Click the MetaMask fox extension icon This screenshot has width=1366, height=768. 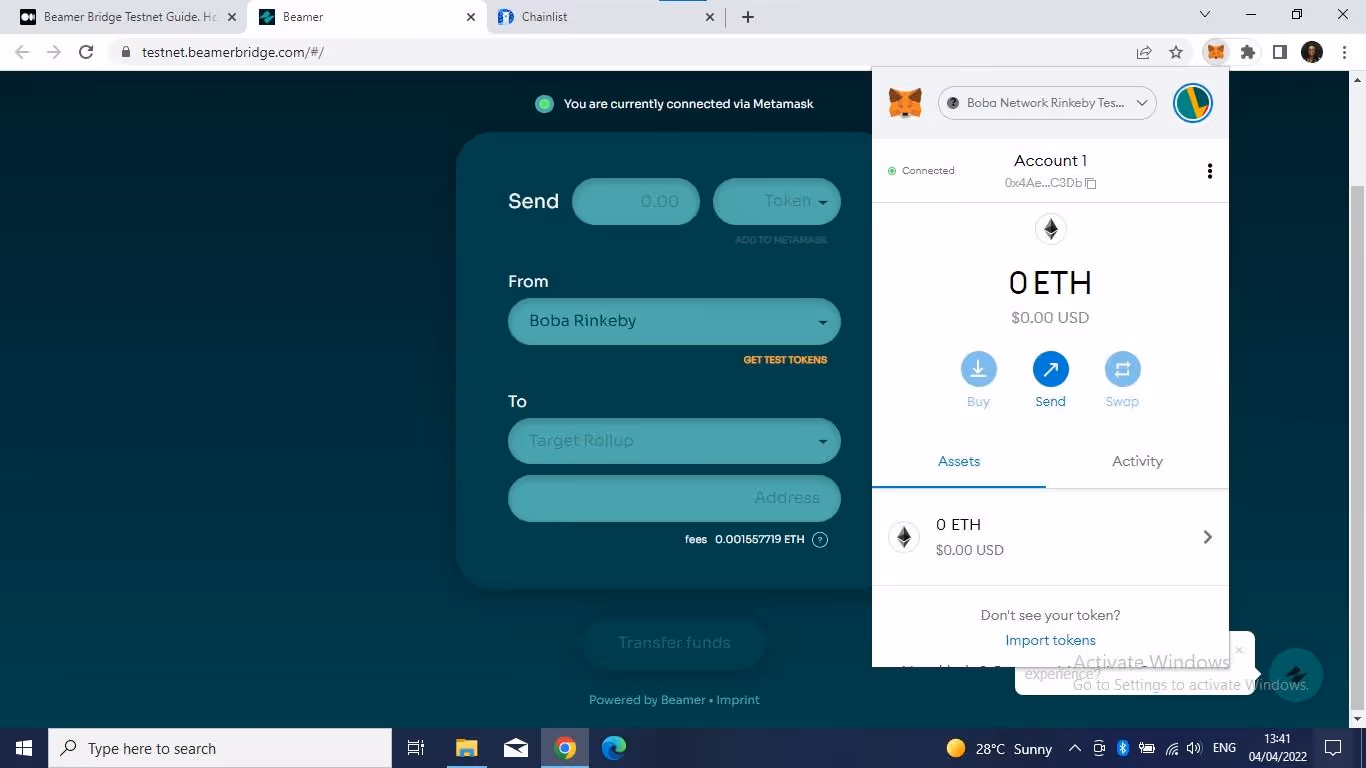[1215, 52]
